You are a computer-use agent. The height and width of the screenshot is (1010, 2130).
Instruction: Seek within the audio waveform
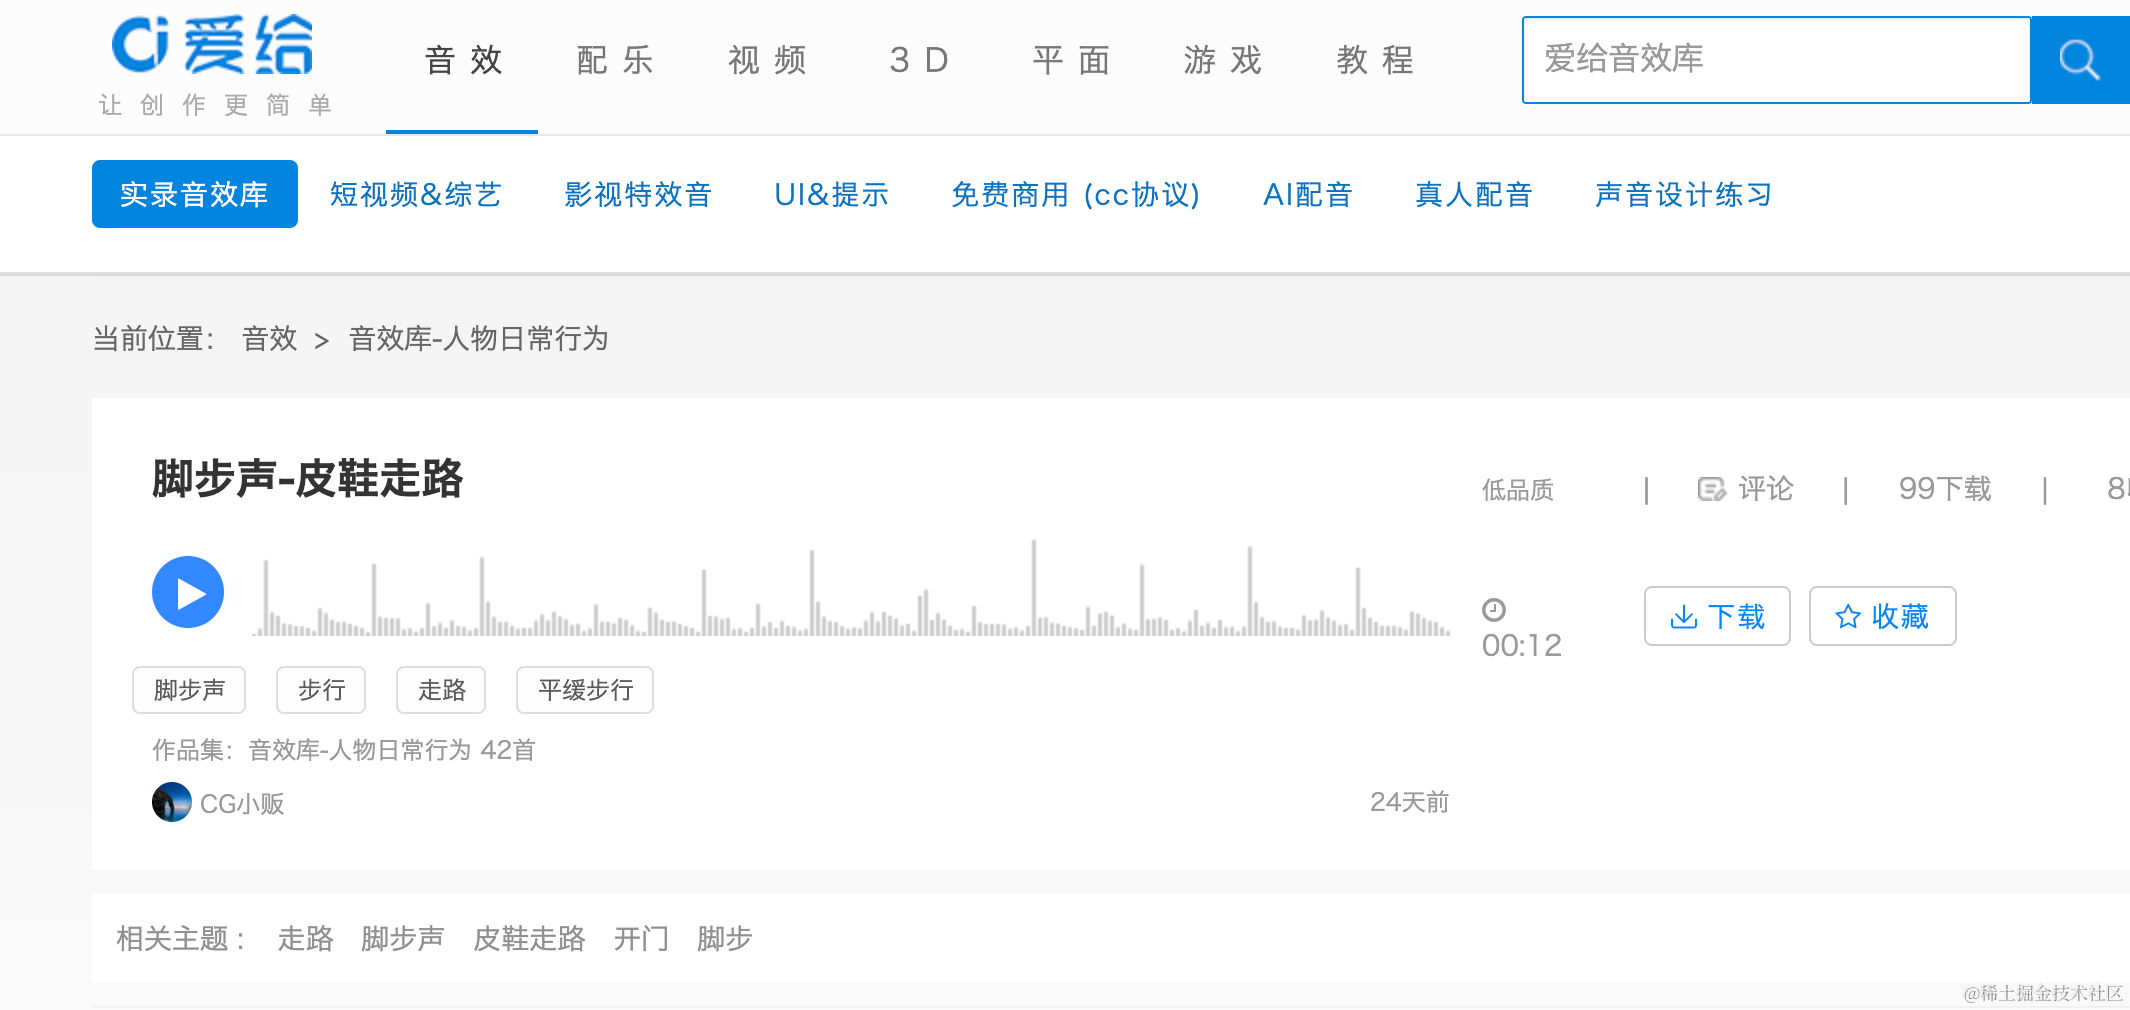point(850,590)
